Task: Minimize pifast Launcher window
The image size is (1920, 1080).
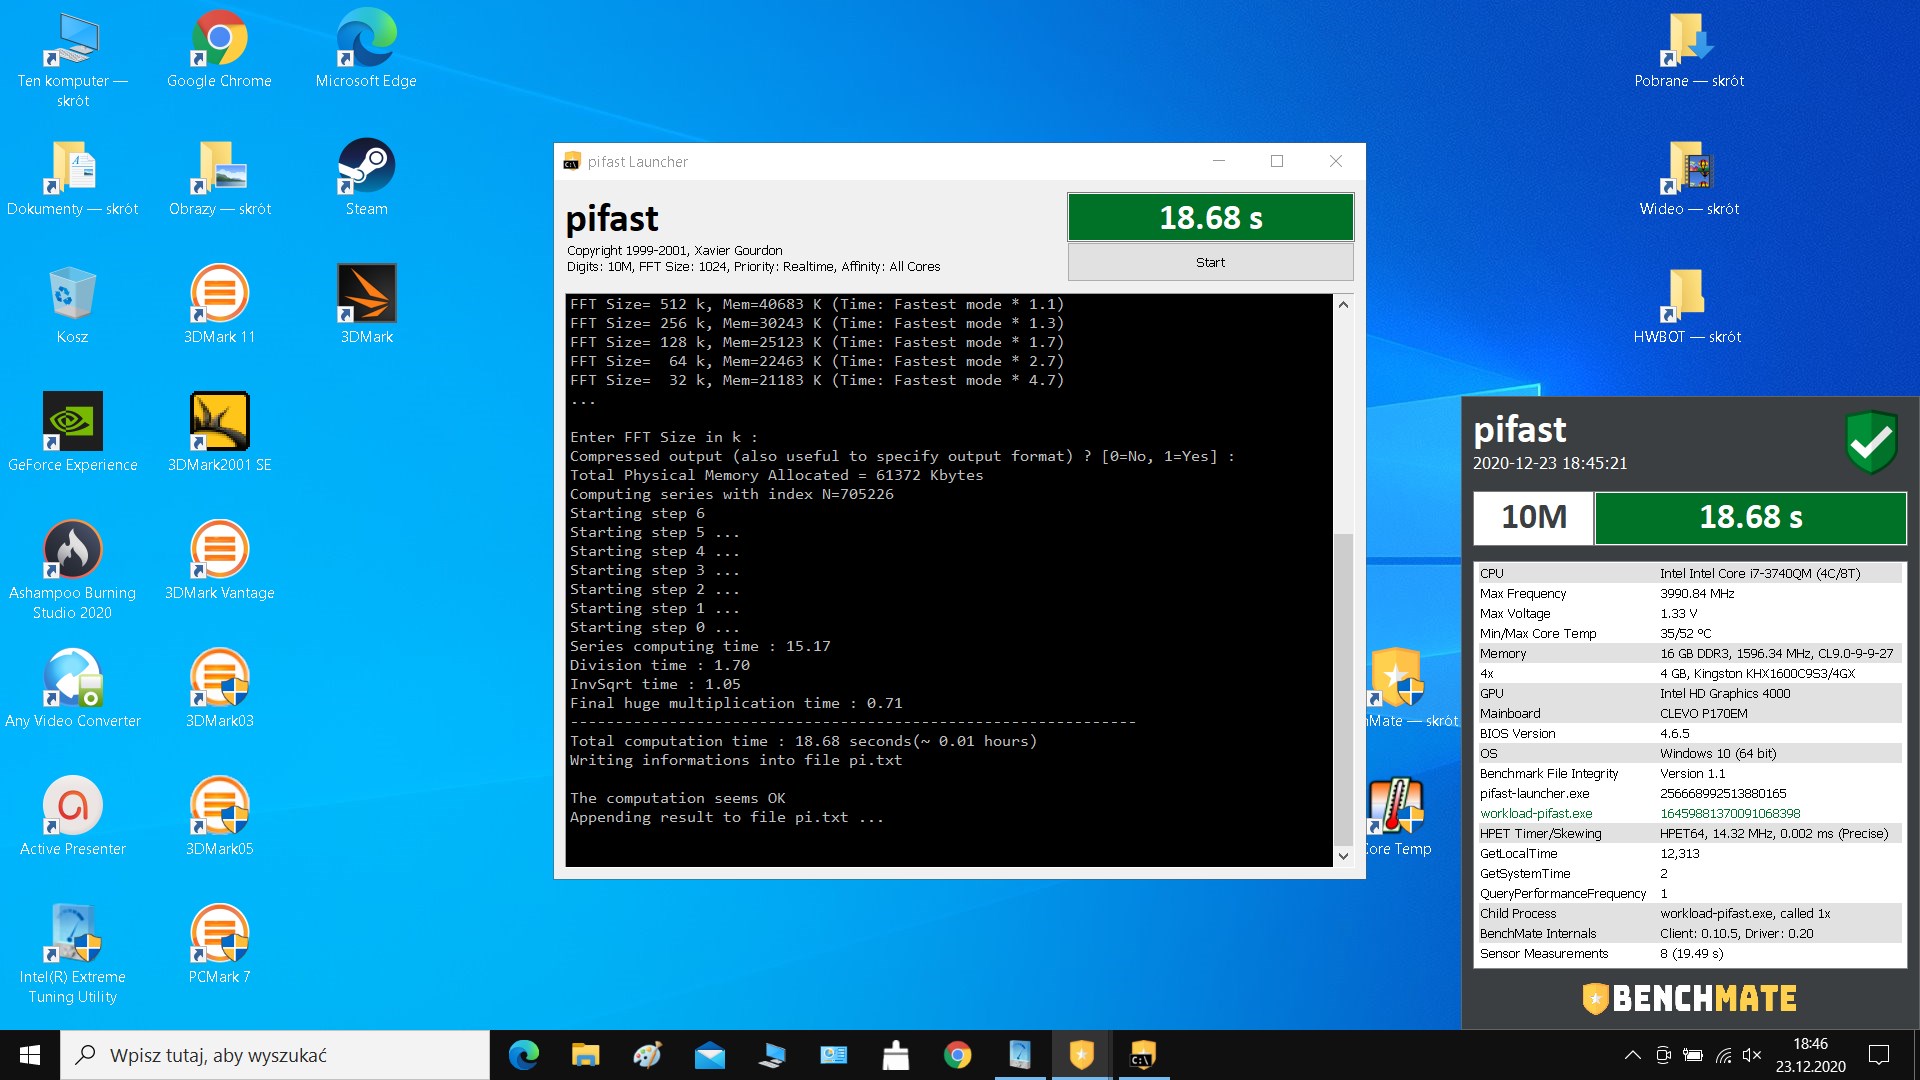Action: coord(1218,161)
